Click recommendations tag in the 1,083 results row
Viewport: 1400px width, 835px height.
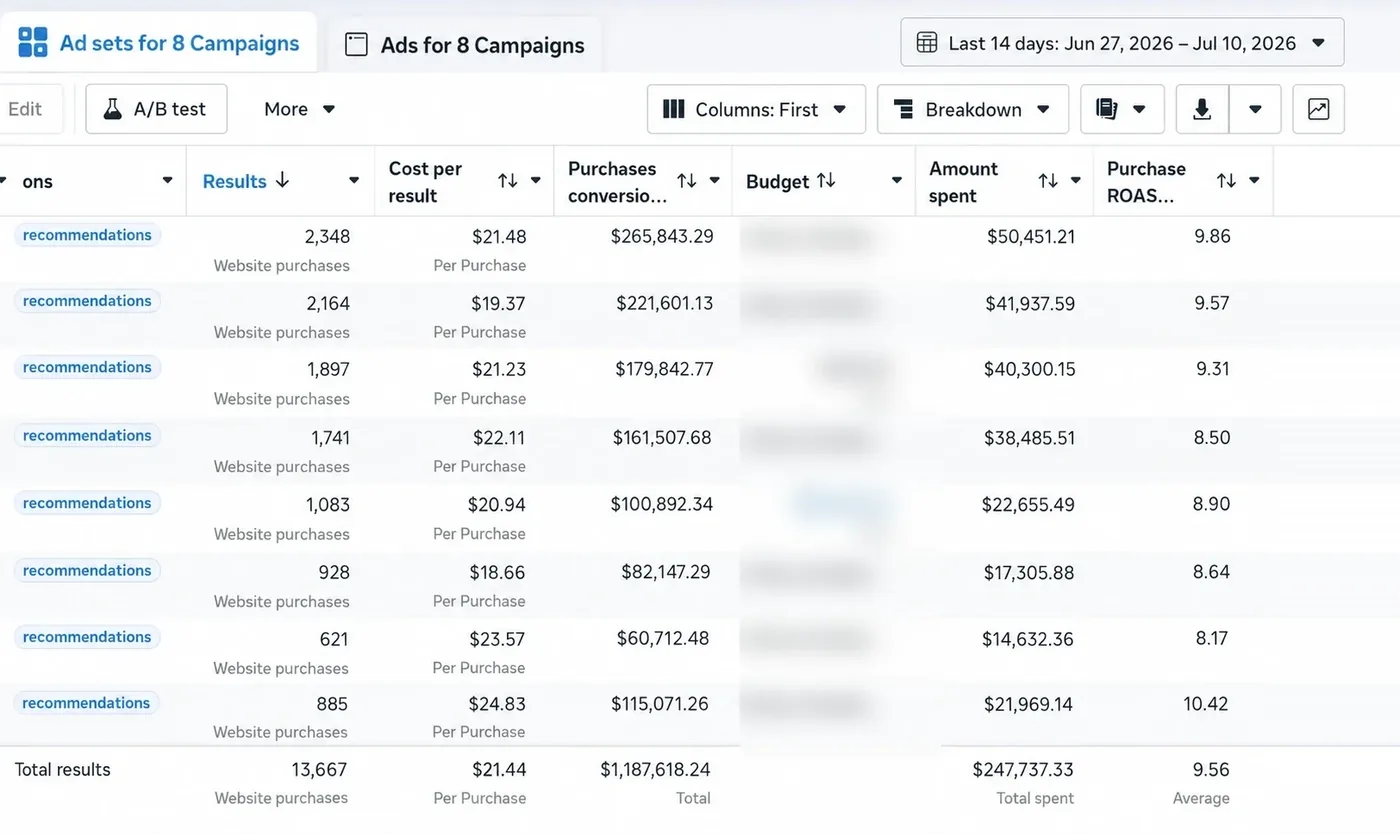tap(87, 503)
